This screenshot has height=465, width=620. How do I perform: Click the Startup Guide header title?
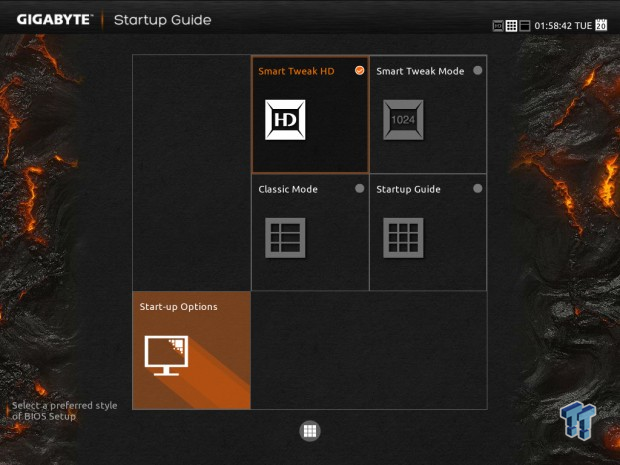(163, 20)
